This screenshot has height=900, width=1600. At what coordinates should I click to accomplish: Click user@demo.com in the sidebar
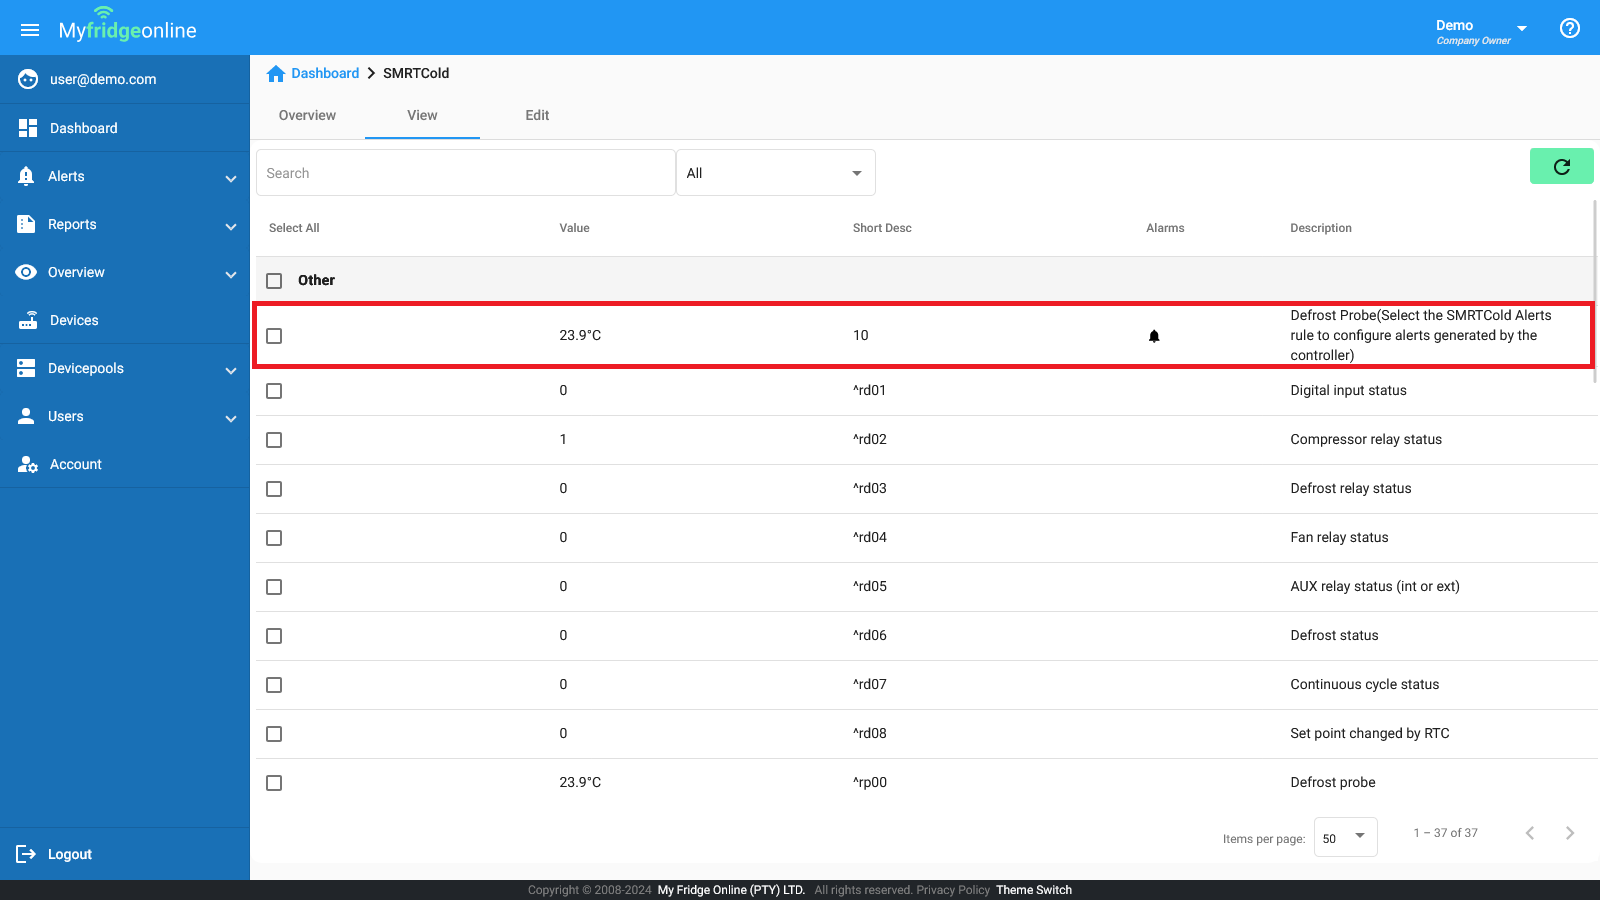tap(103, 79)
